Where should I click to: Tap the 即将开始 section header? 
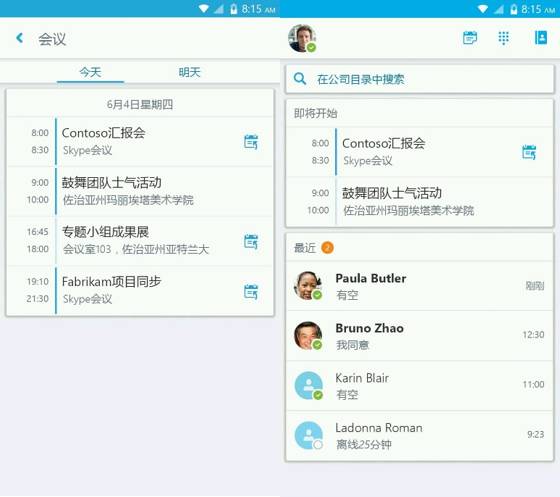(x=315, y=113)
